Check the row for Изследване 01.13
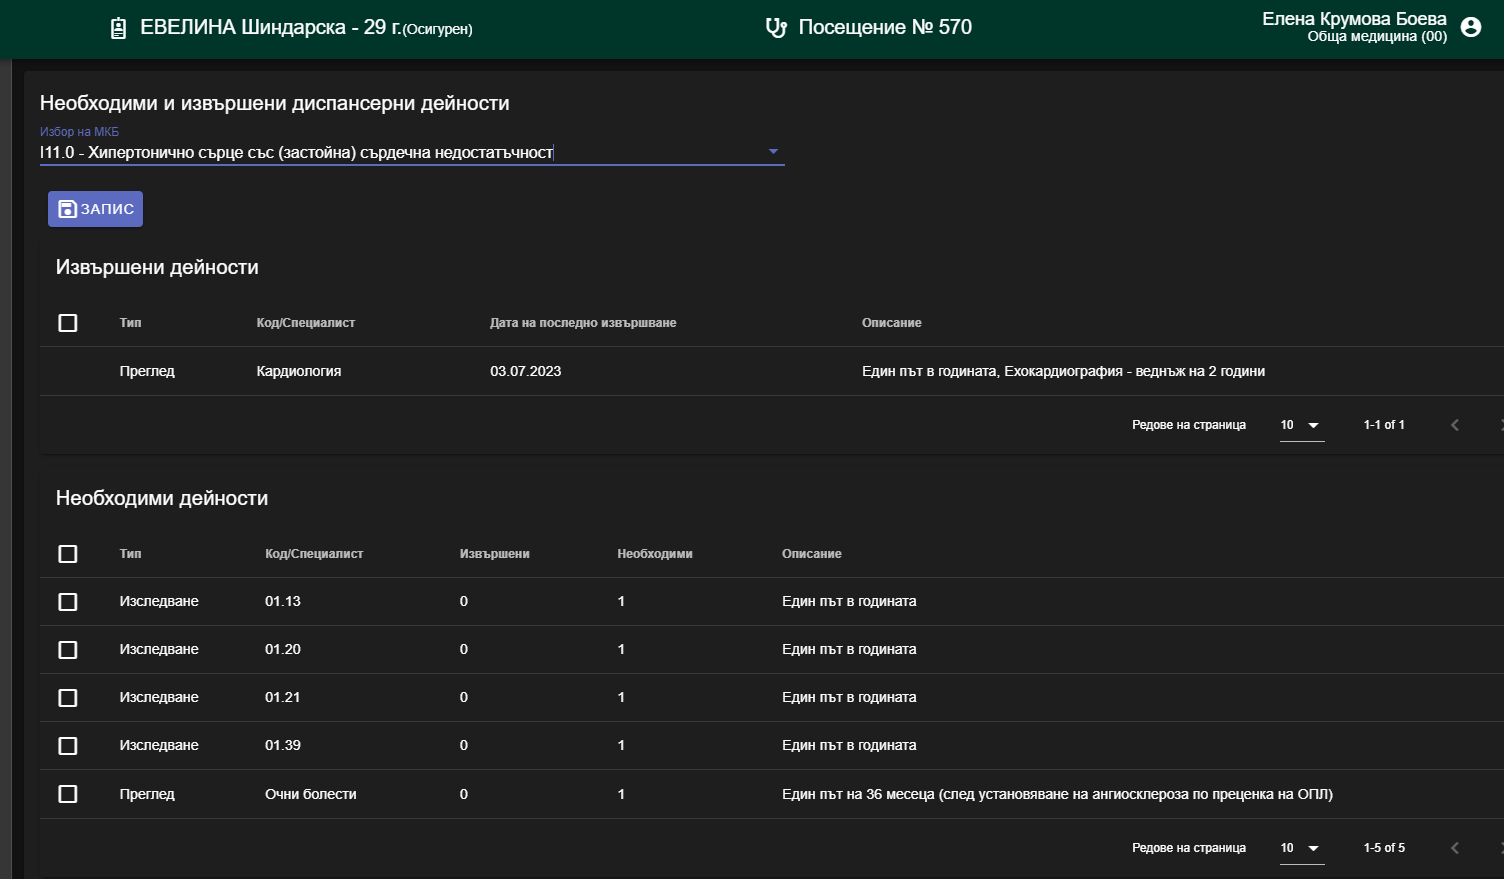 tap(68, 602)
